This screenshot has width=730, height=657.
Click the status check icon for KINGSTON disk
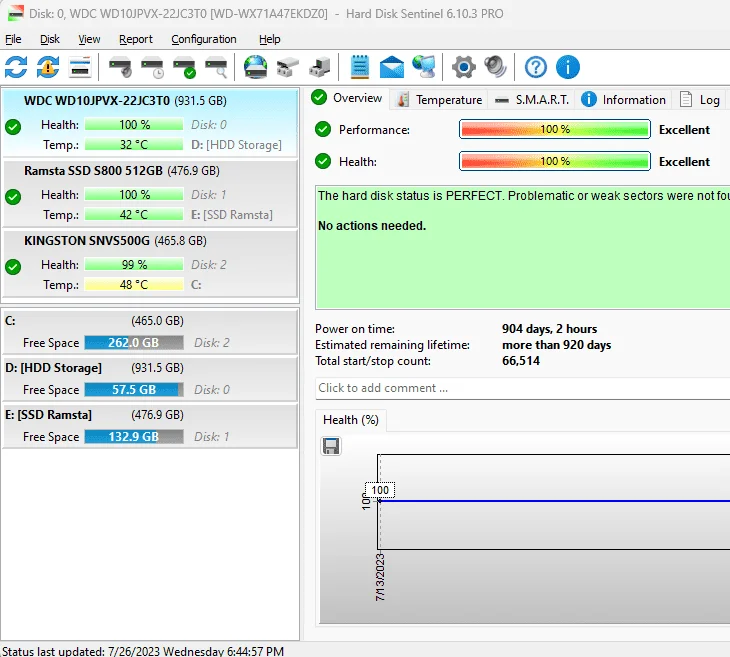click(x=13, y=267)
